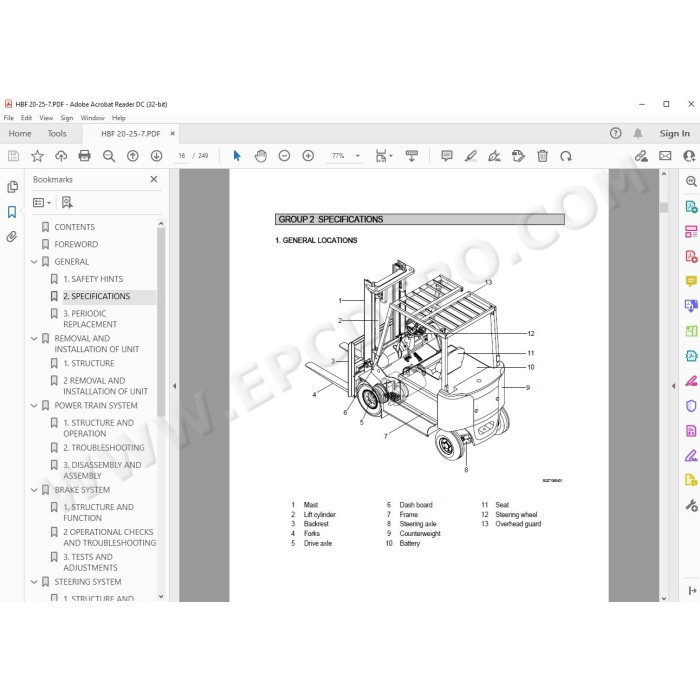Select the highlight text pen tool

coord(471,156)
